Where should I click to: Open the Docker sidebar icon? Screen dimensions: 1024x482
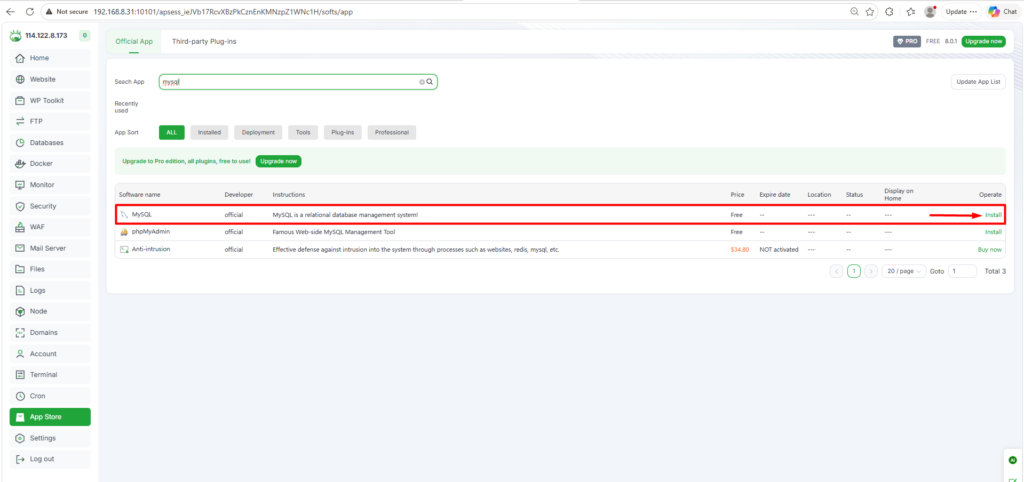pos(20,163)
